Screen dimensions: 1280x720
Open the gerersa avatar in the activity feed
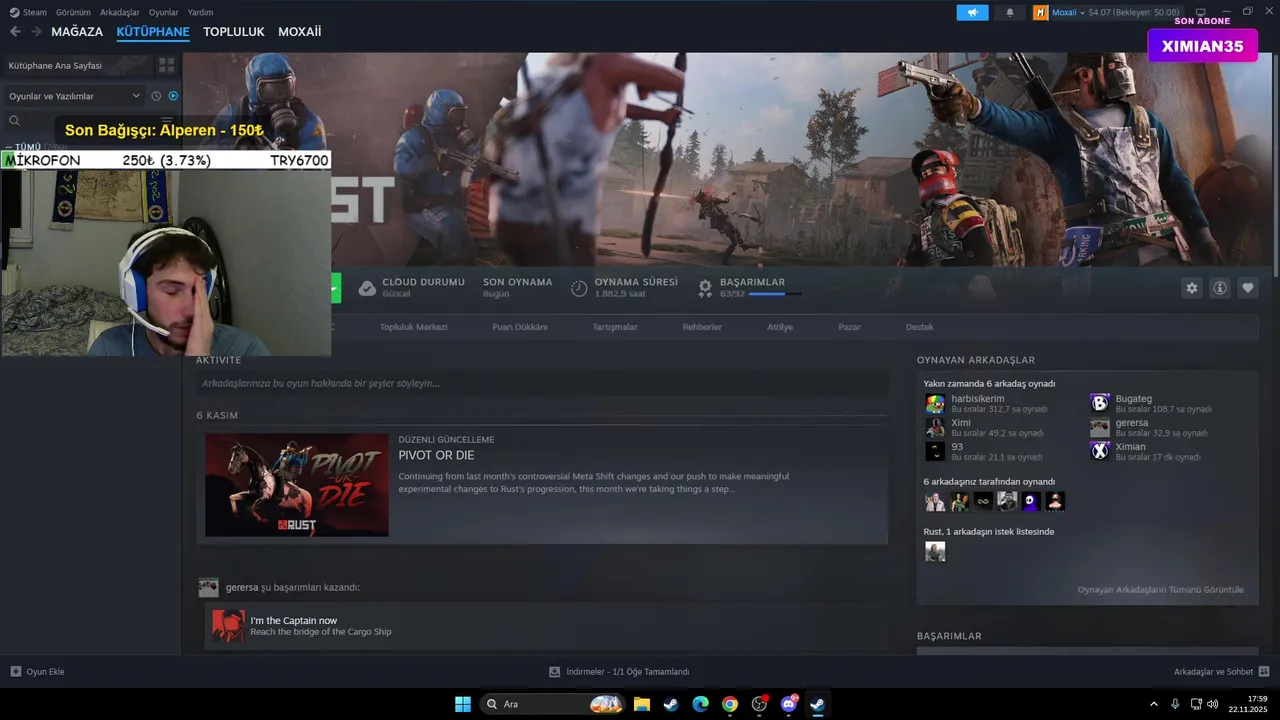pos(208,587)
